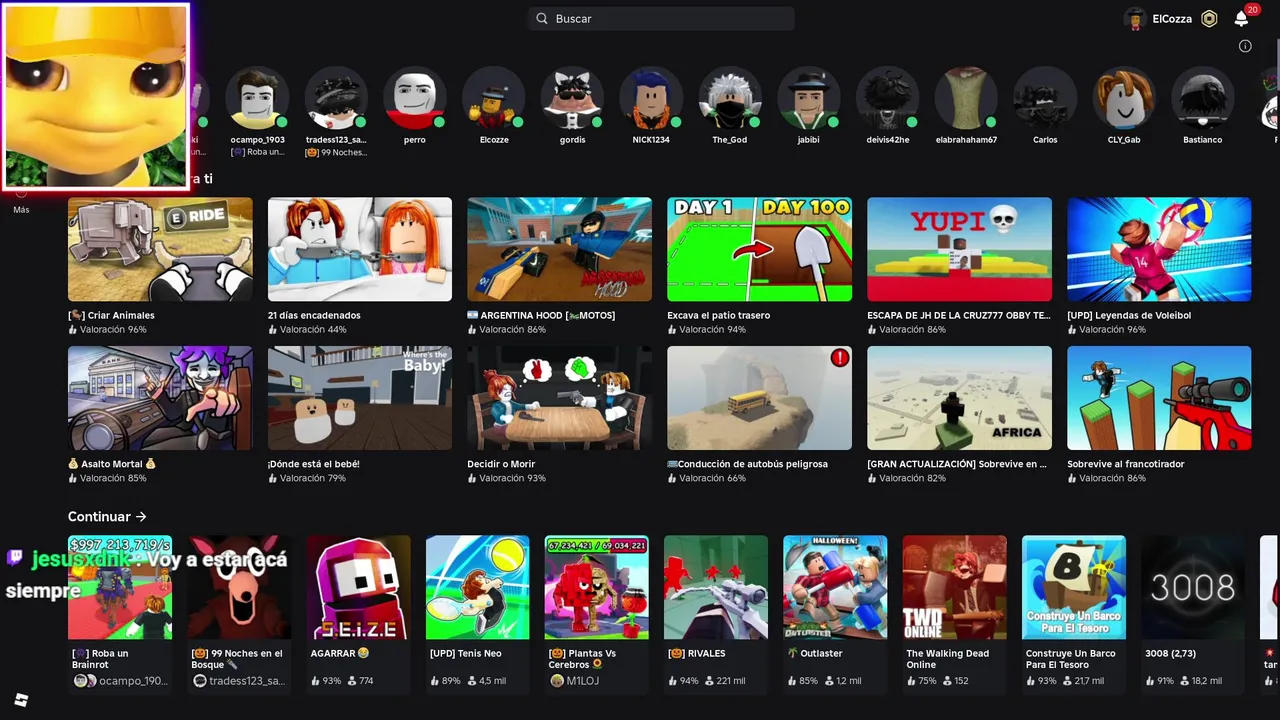Click ocampo_190... friend label under Roba un Brainrot

(x=134, y=681)
